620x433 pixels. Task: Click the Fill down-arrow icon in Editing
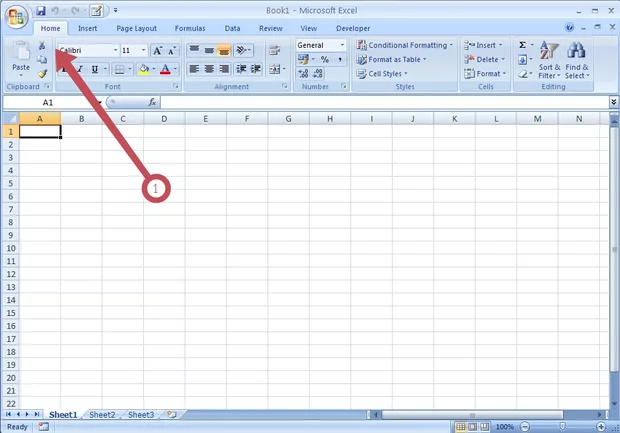pyautogui.click(x=522, y=60)
